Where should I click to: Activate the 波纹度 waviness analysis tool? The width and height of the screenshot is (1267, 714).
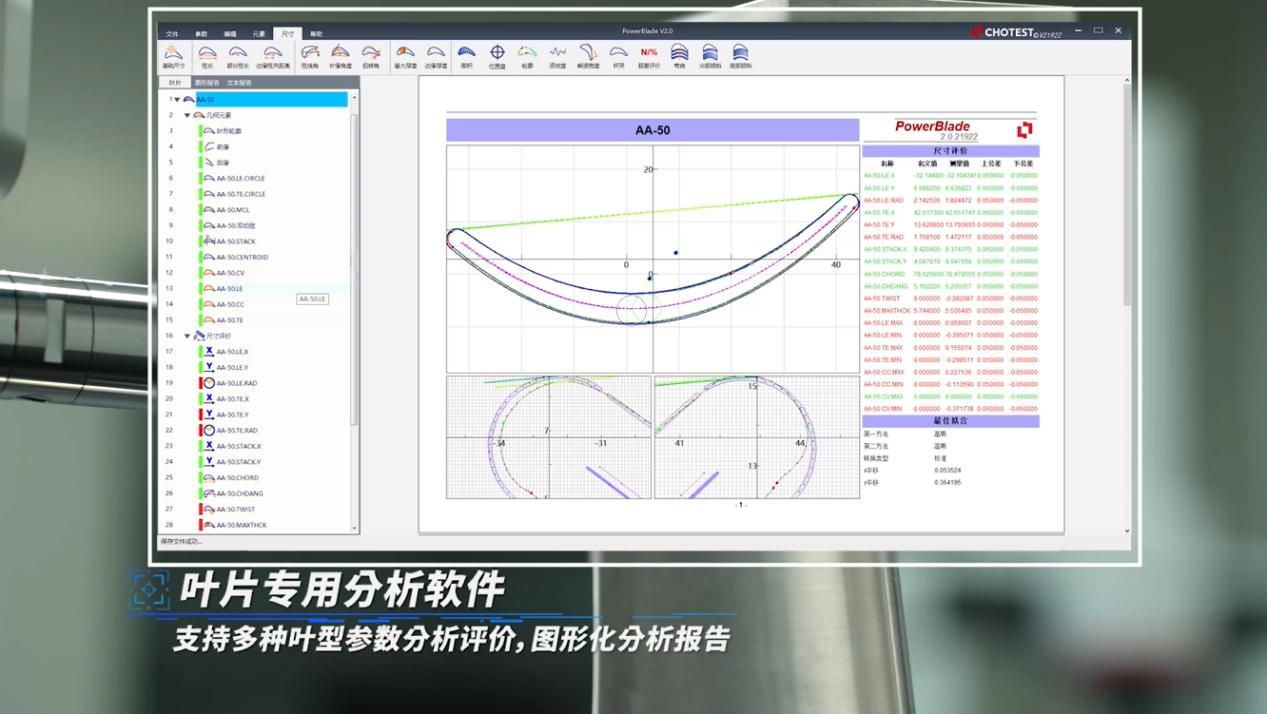[556, 52]
